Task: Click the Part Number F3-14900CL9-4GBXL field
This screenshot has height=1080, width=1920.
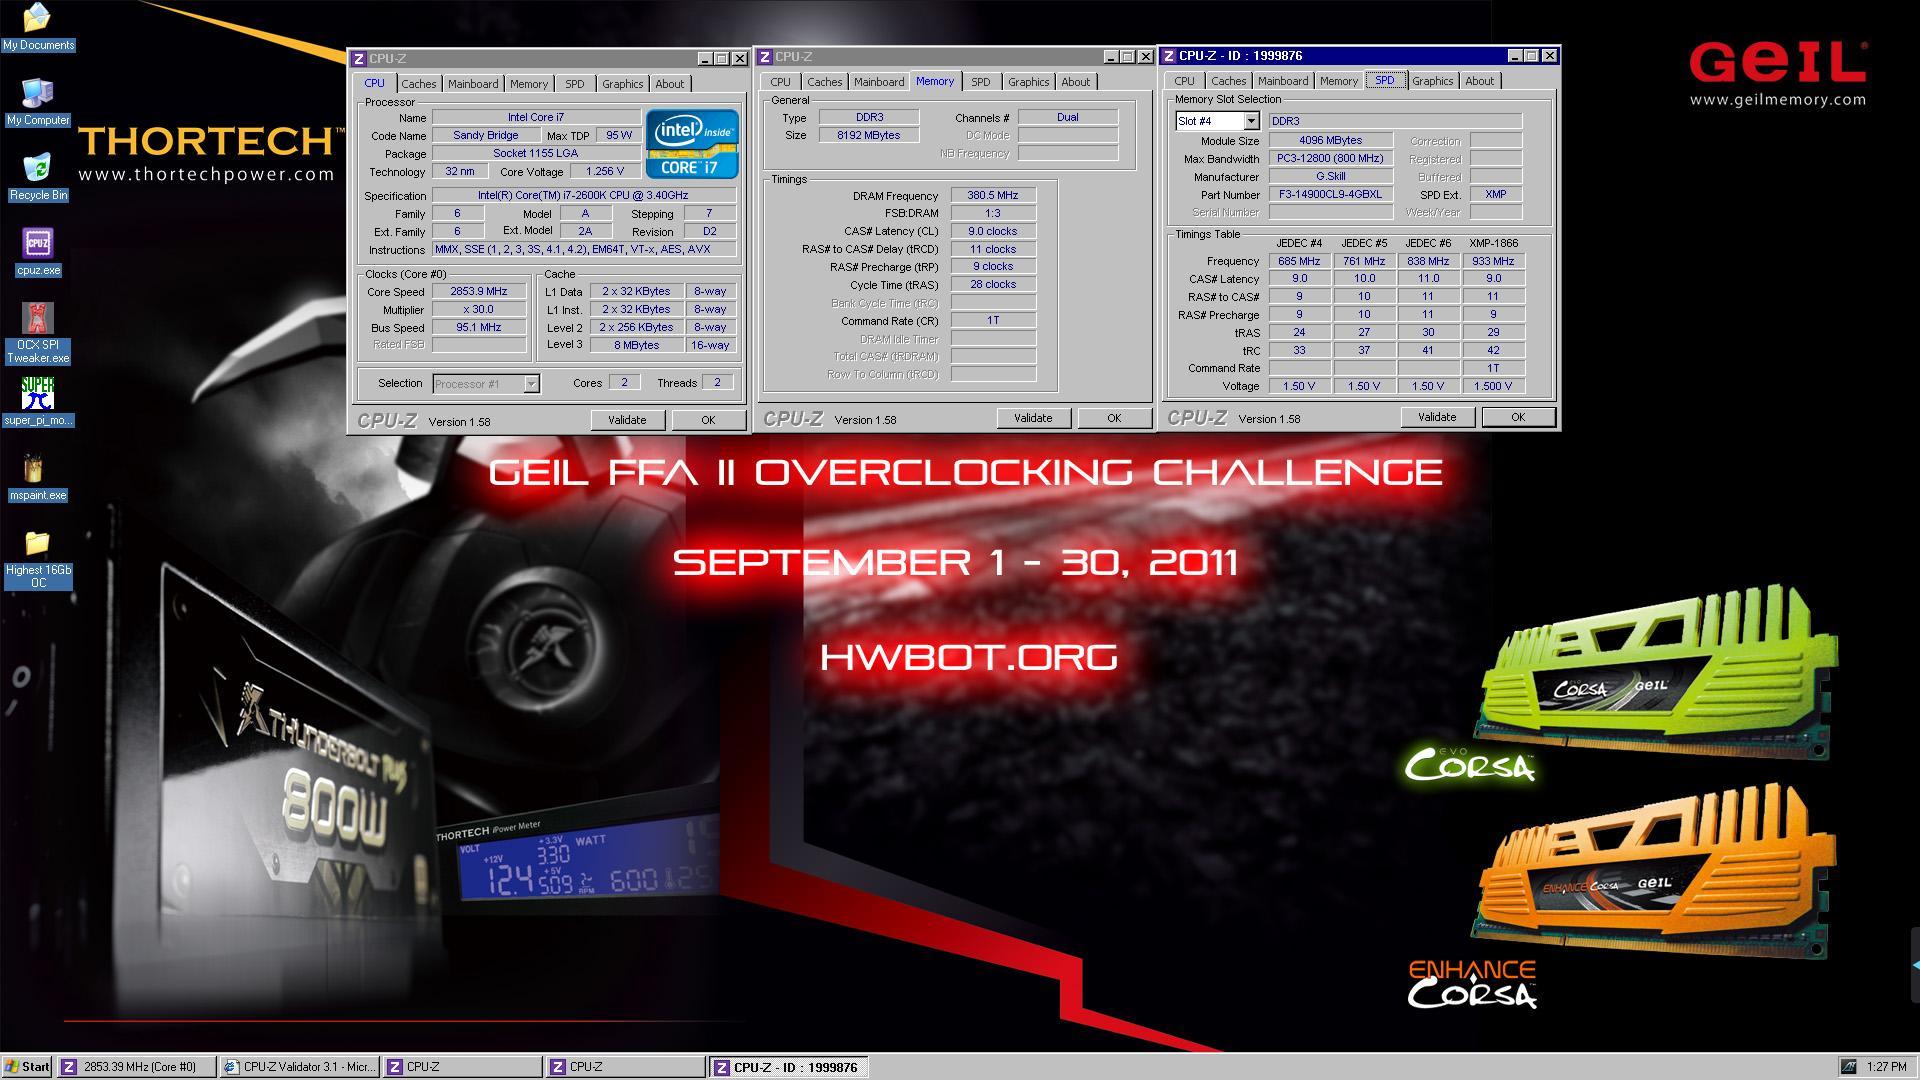Action: point(1331,194)
